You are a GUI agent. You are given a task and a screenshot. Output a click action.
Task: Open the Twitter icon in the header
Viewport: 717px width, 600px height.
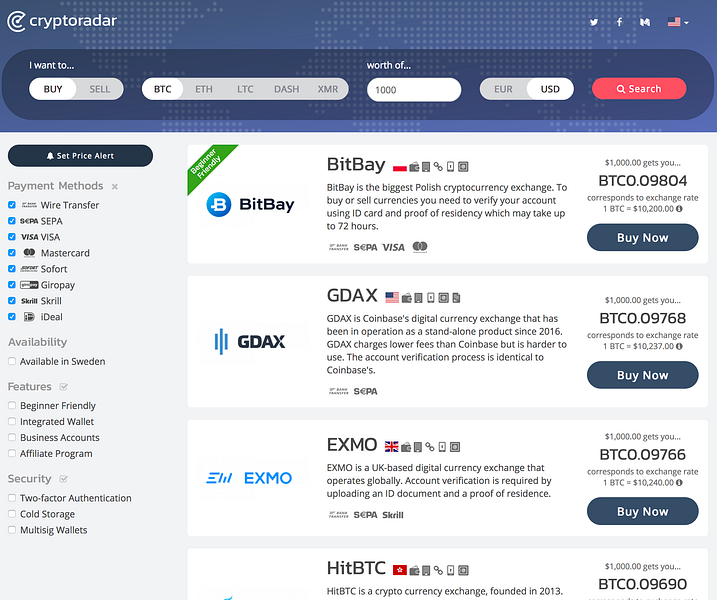coord(594,22)
